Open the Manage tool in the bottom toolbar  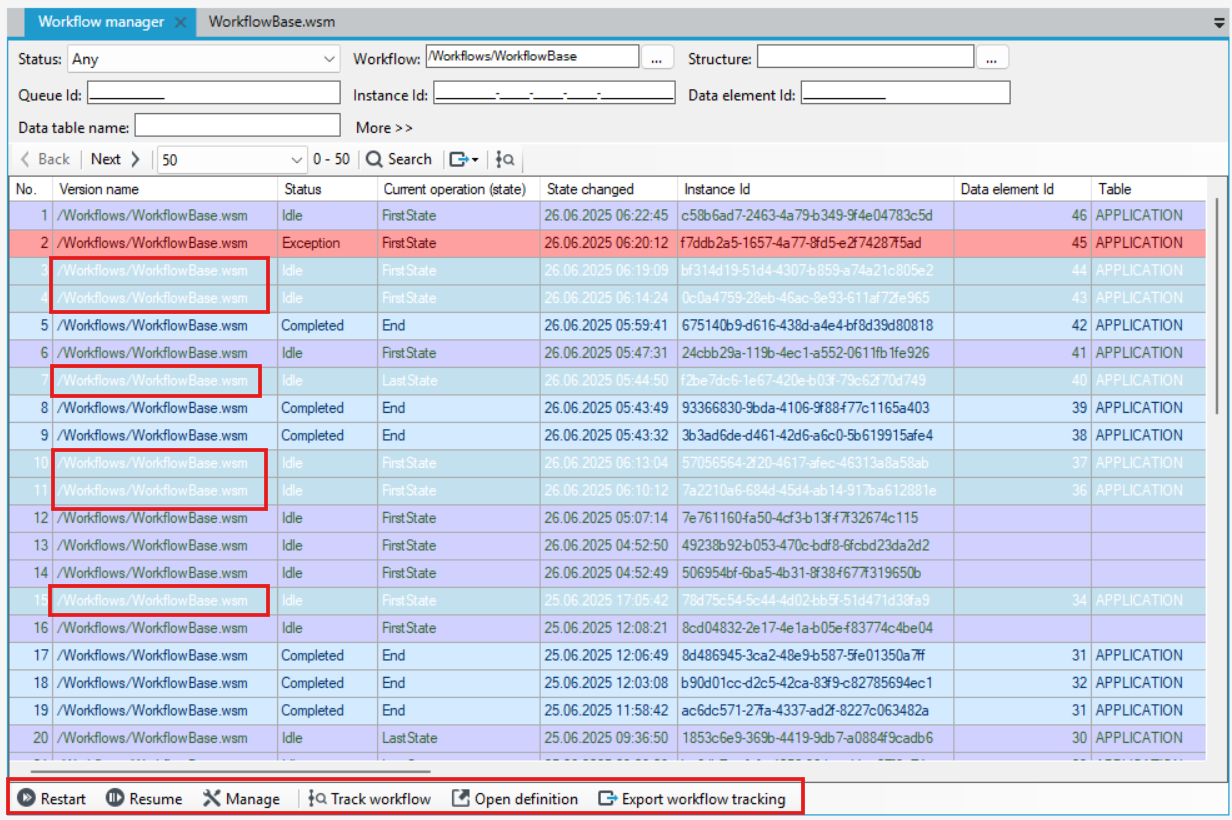pos(241,799)
